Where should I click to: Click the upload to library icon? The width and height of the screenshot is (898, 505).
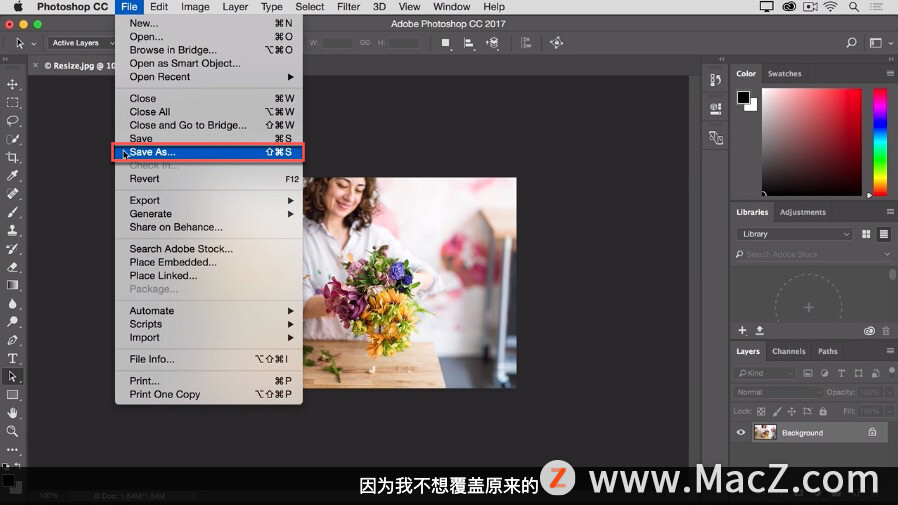click(759, 330)
